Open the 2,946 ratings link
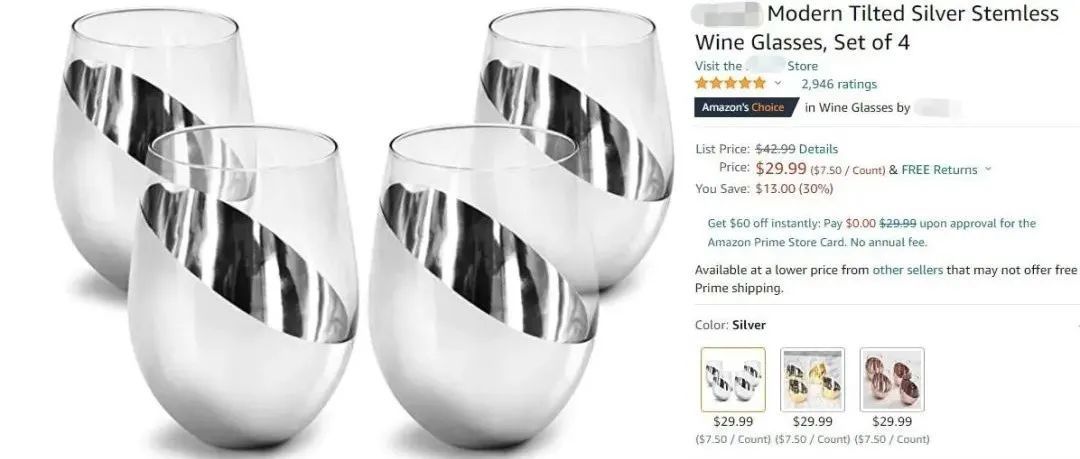The height and width of the screenshot is (459, 1080). 838,84
